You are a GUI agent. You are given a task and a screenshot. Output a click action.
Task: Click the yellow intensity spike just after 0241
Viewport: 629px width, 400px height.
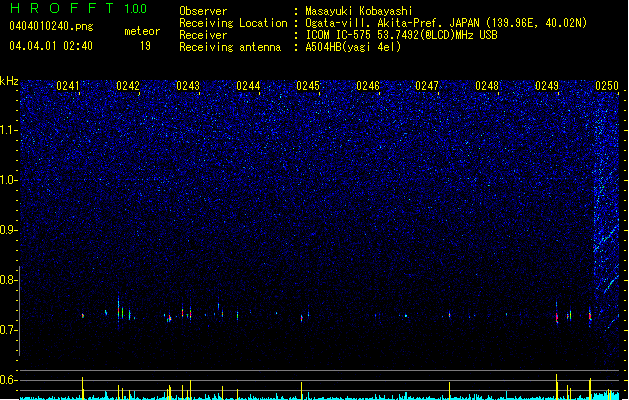coord(83,388)
